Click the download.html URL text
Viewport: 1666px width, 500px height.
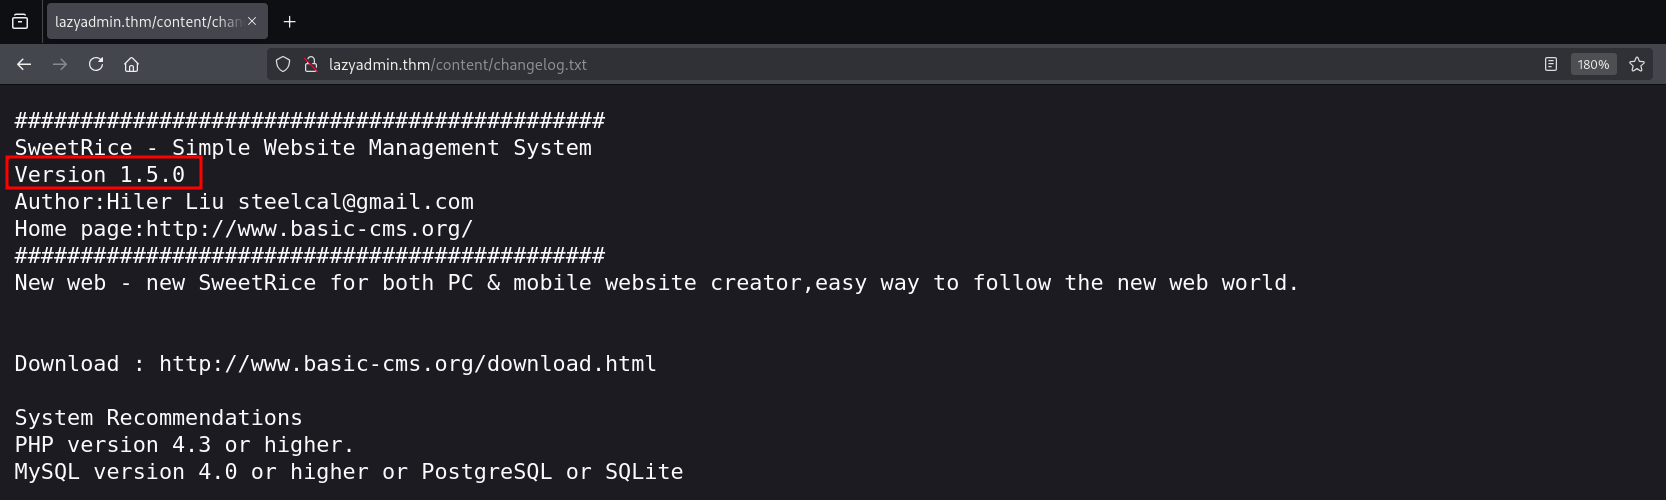[407, 363]
